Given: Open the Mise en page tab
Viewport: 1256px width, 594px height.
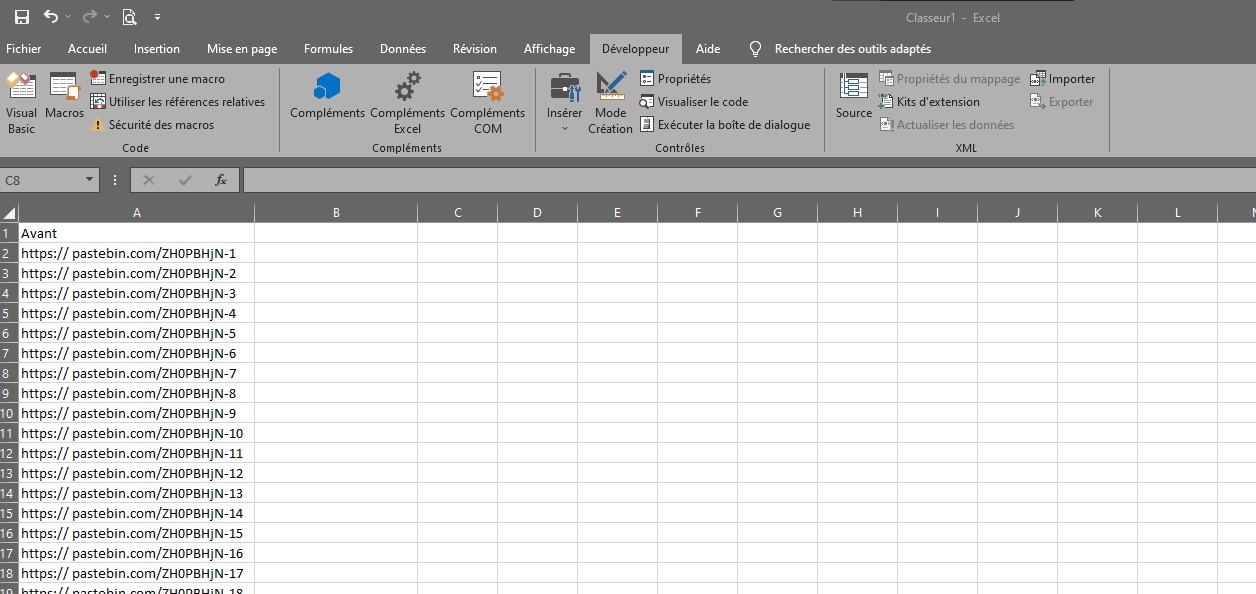Looking at the screenshot, I should (x=242, y=49).
